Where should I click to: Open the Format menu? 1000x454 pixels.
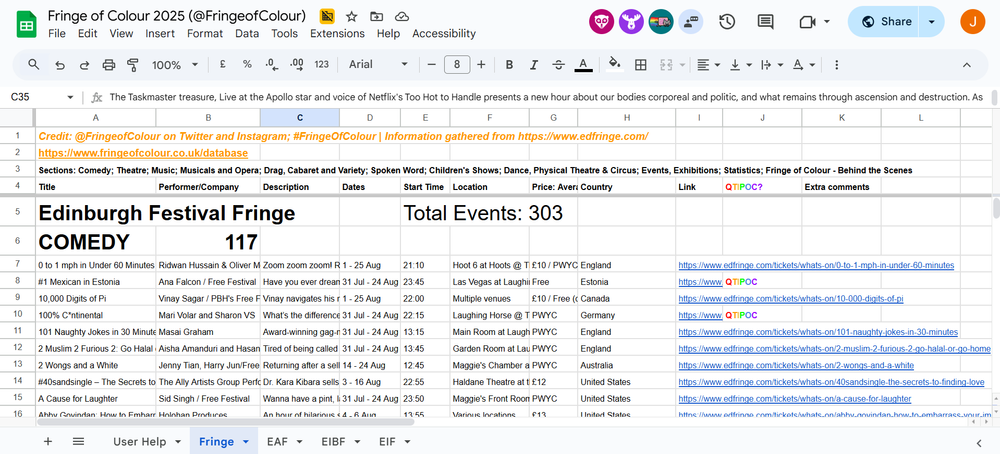(205, 33)
